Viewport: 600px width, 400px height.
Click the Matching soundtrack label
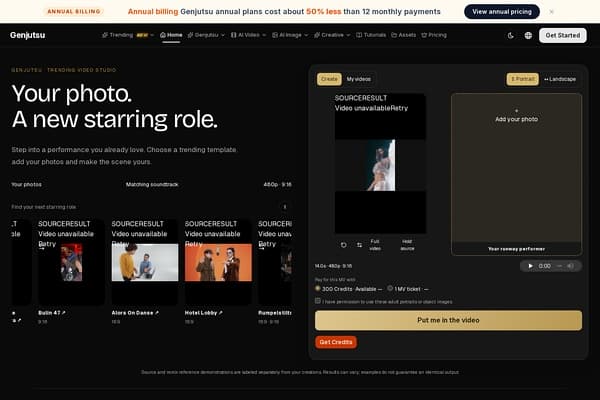coord(152,184)
